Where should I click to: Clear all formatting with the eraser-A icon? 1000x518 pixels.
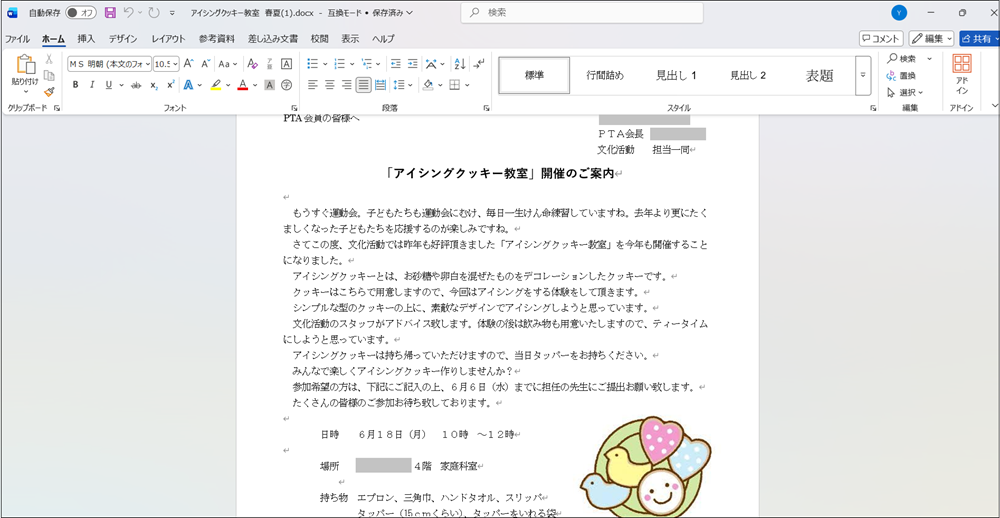(252, 64)
